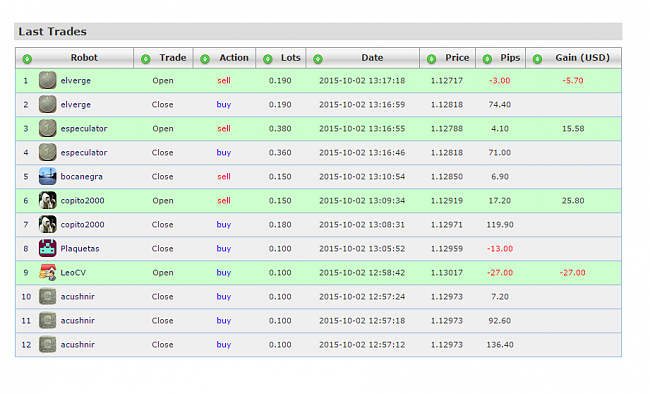
Task: Open acushnir link in row 11
Action: (x=78, y=321)
